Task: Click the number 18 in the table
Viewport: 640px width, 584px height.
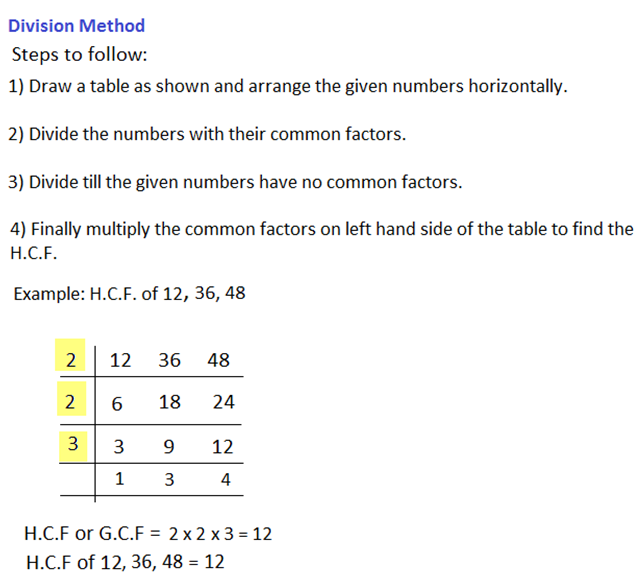Action: coord(170,402)
